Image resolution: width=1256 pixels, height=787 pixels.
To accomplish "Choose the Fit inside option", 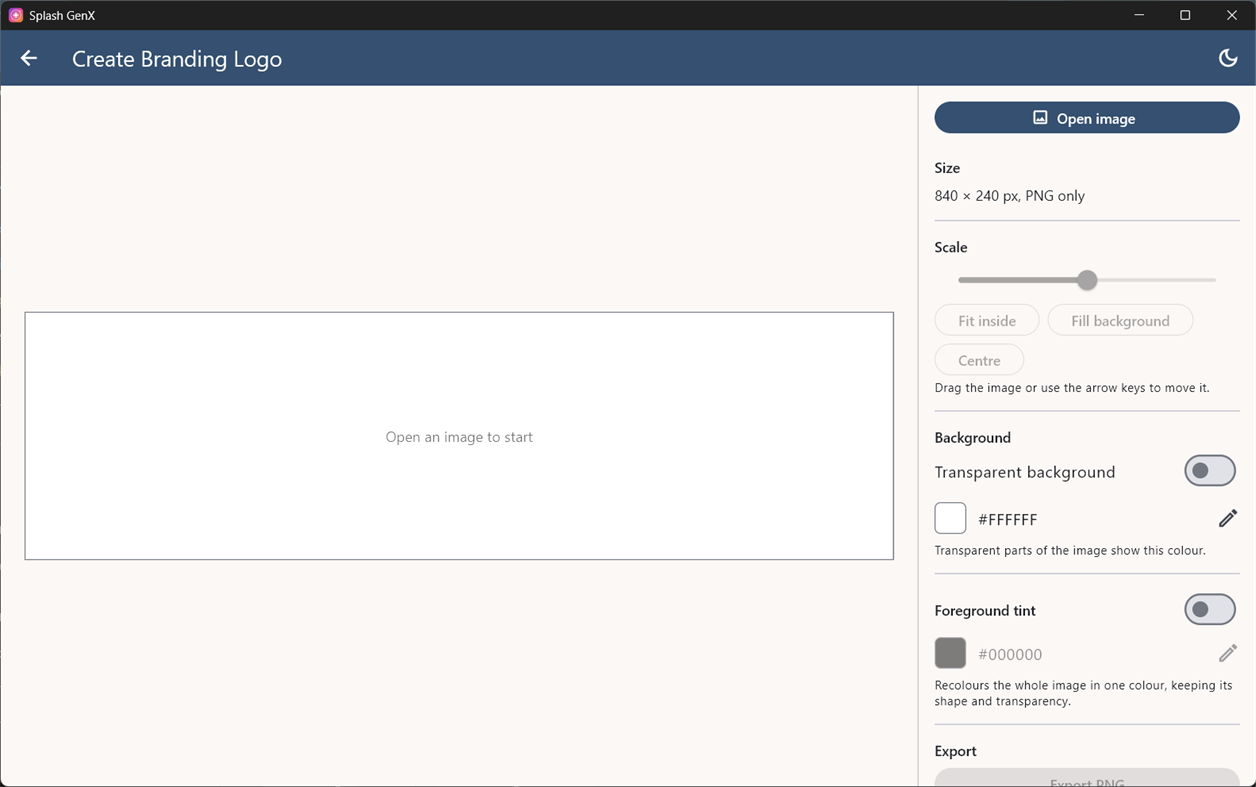I will click(x=987, y=320).
